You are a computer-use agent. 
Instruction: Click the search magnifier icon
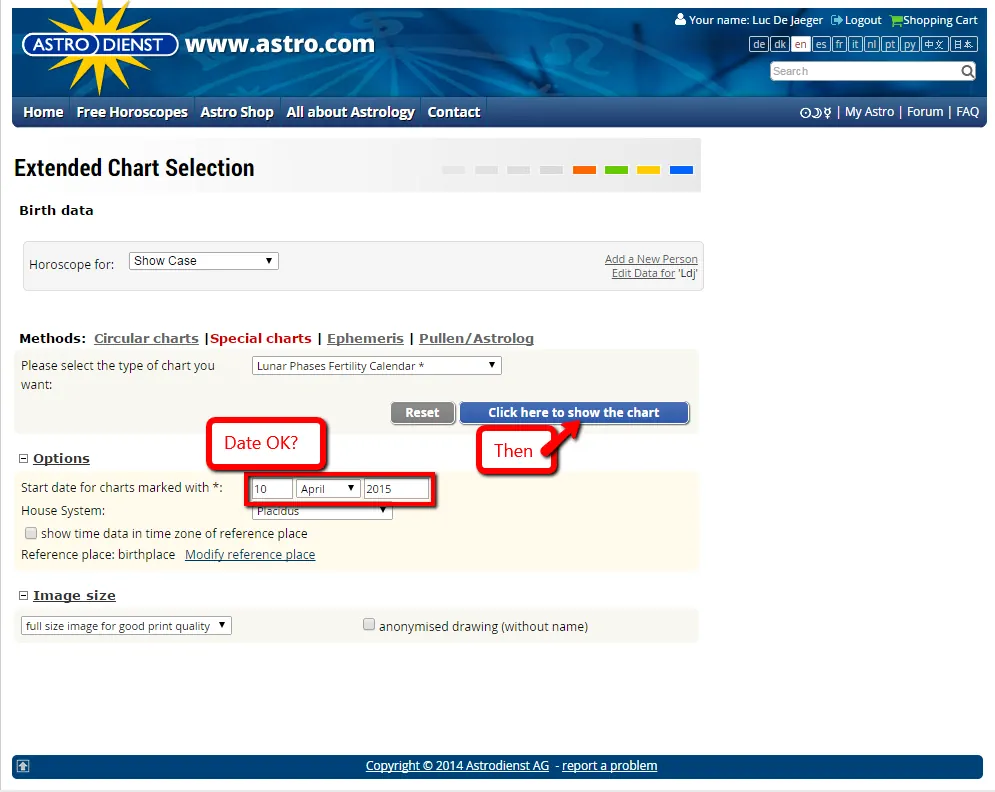[x=969, y=70]
